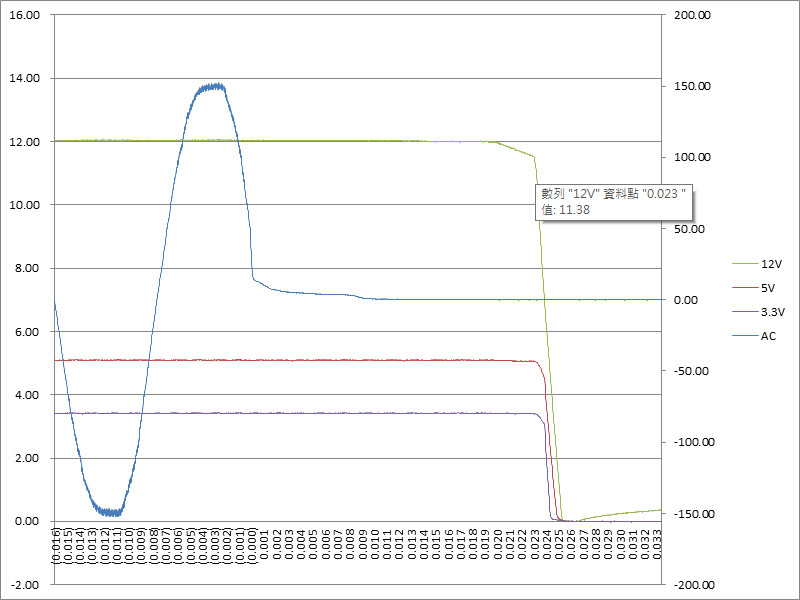Click the green 12V legend line swatch
This screenshot has height=600, width=800.
[745, 264]
